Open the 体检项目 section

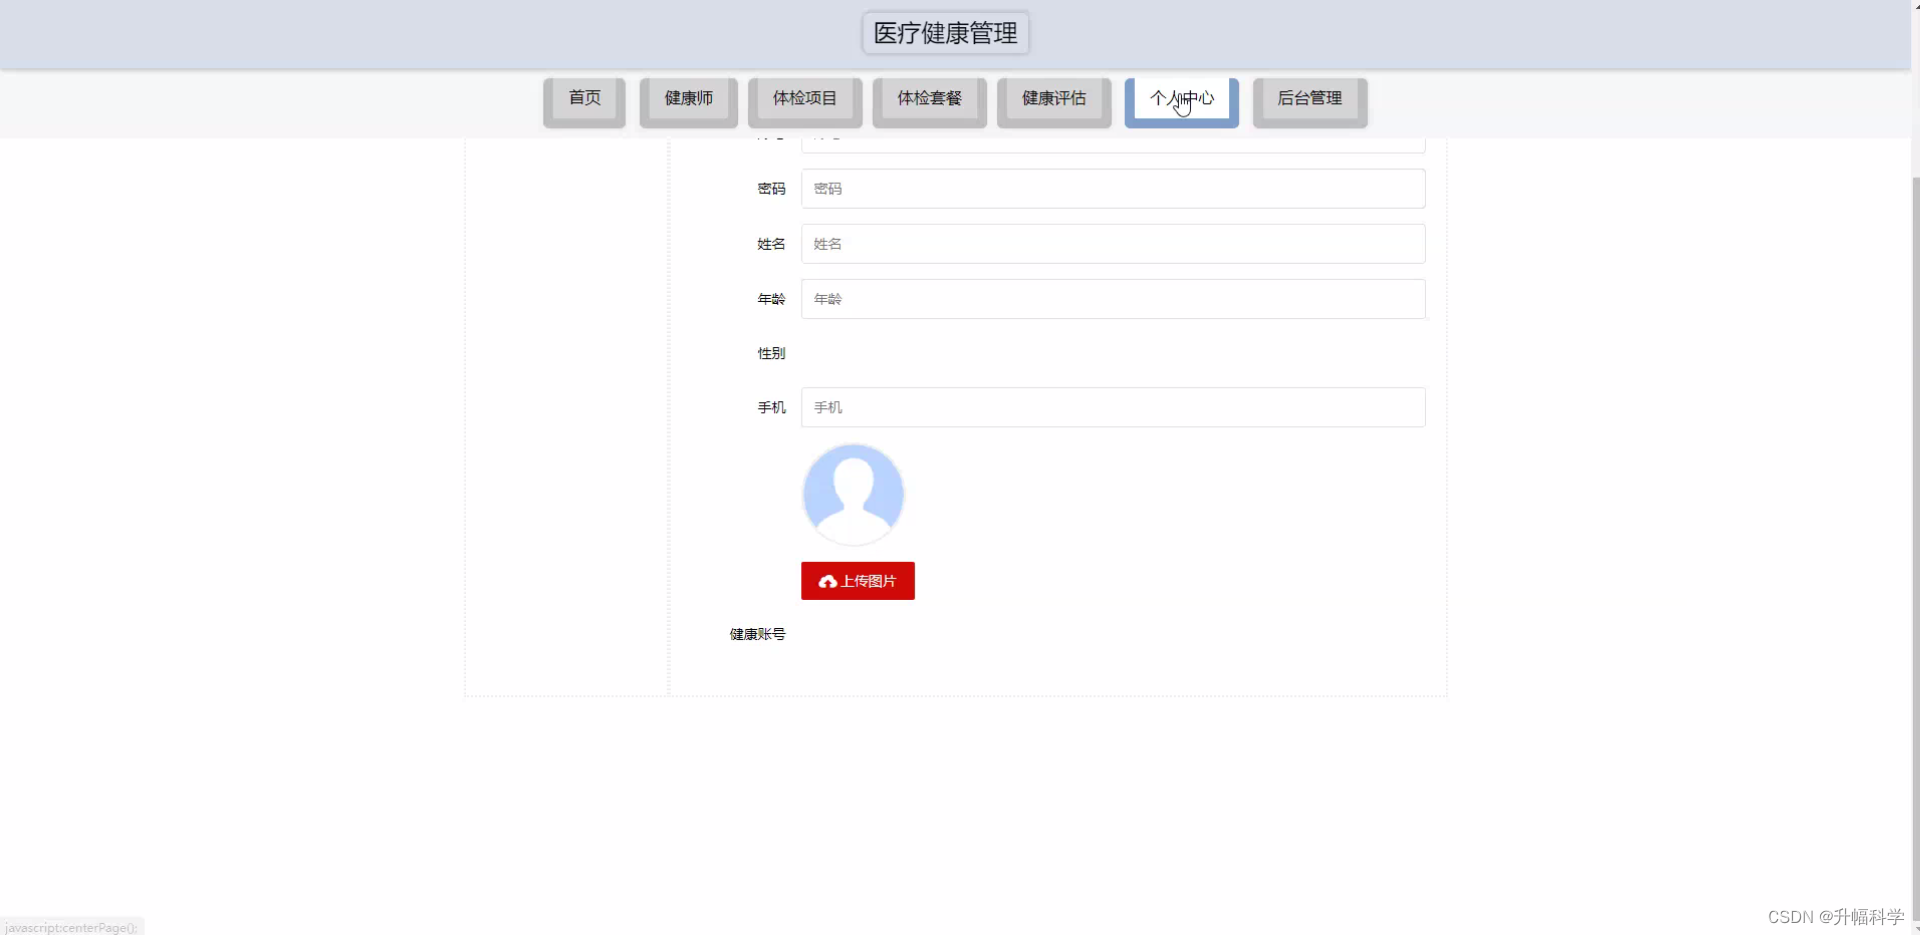point(804,98)
